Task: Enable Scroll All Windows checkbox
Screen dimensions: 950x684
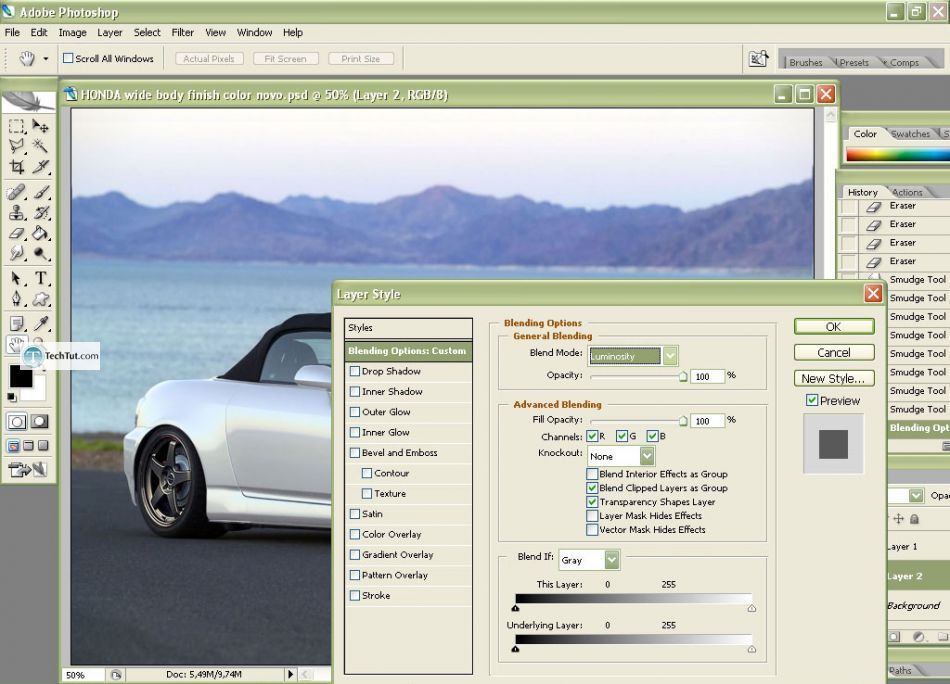Action: pos(68,58)
